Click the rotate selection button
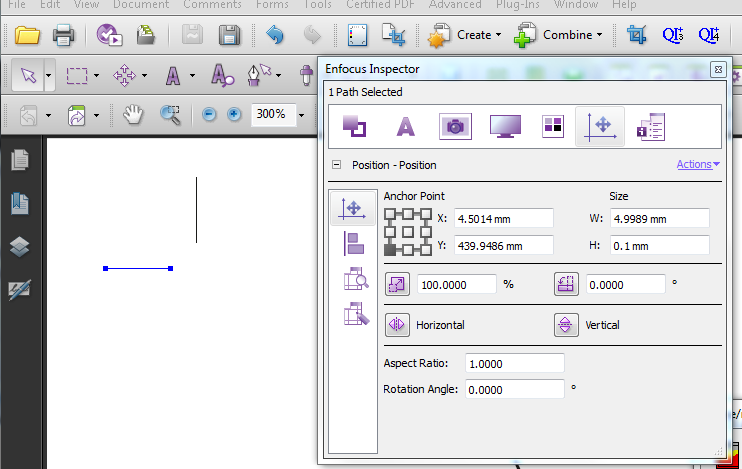Screen dimensions: 742x469 click(x=566, y=284)
